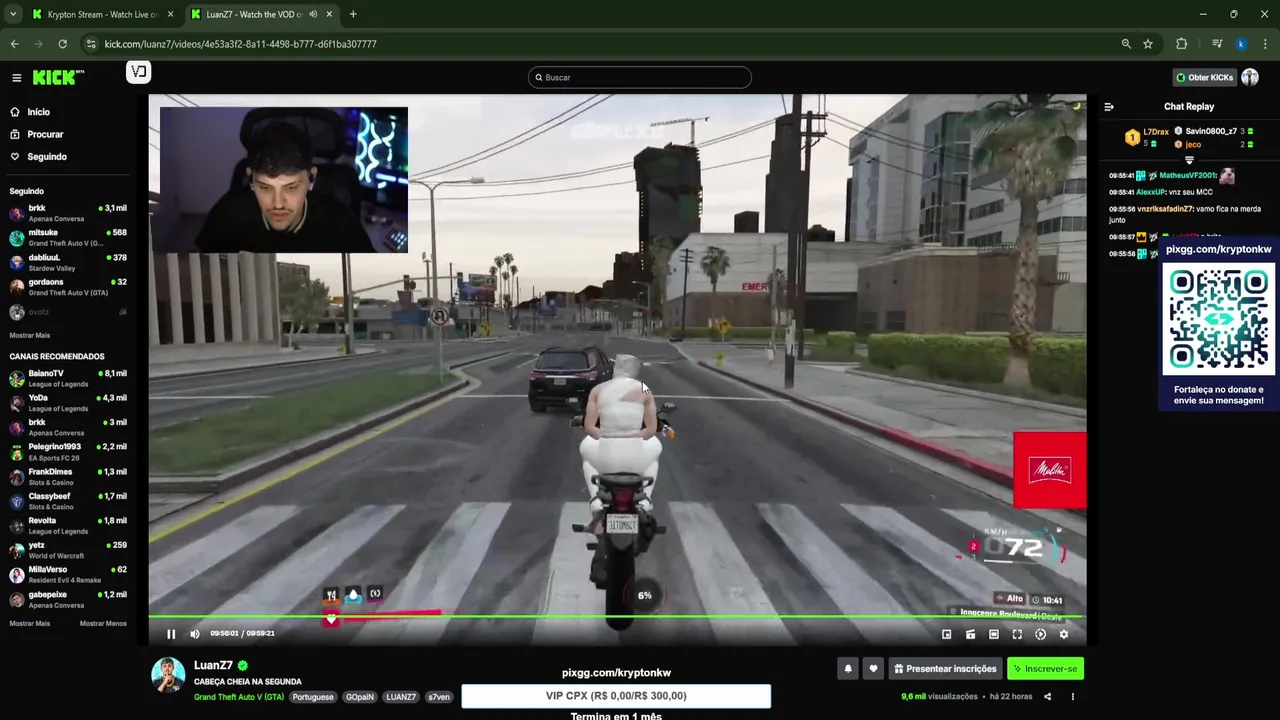Open LuanZ7 channel avatar
This screenshot has width=1280, height=720.
(168, 674)
